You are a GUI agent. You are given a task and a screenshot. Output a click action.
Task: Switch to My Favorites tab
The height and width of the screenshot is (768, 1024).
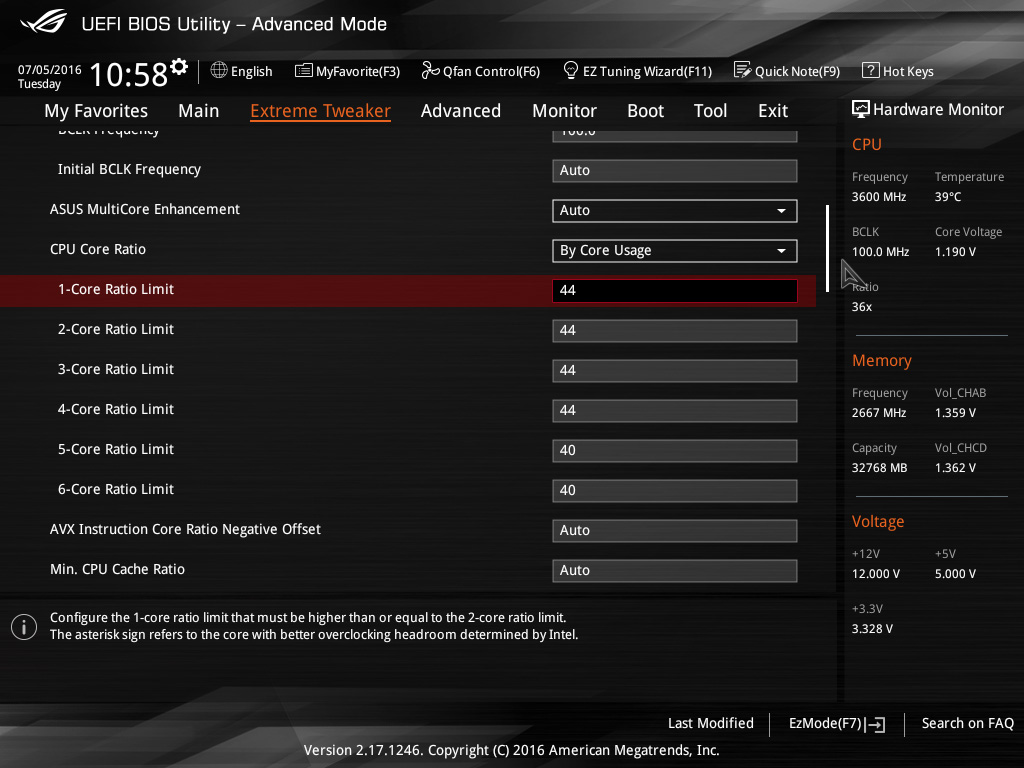(x=96, y=111)
